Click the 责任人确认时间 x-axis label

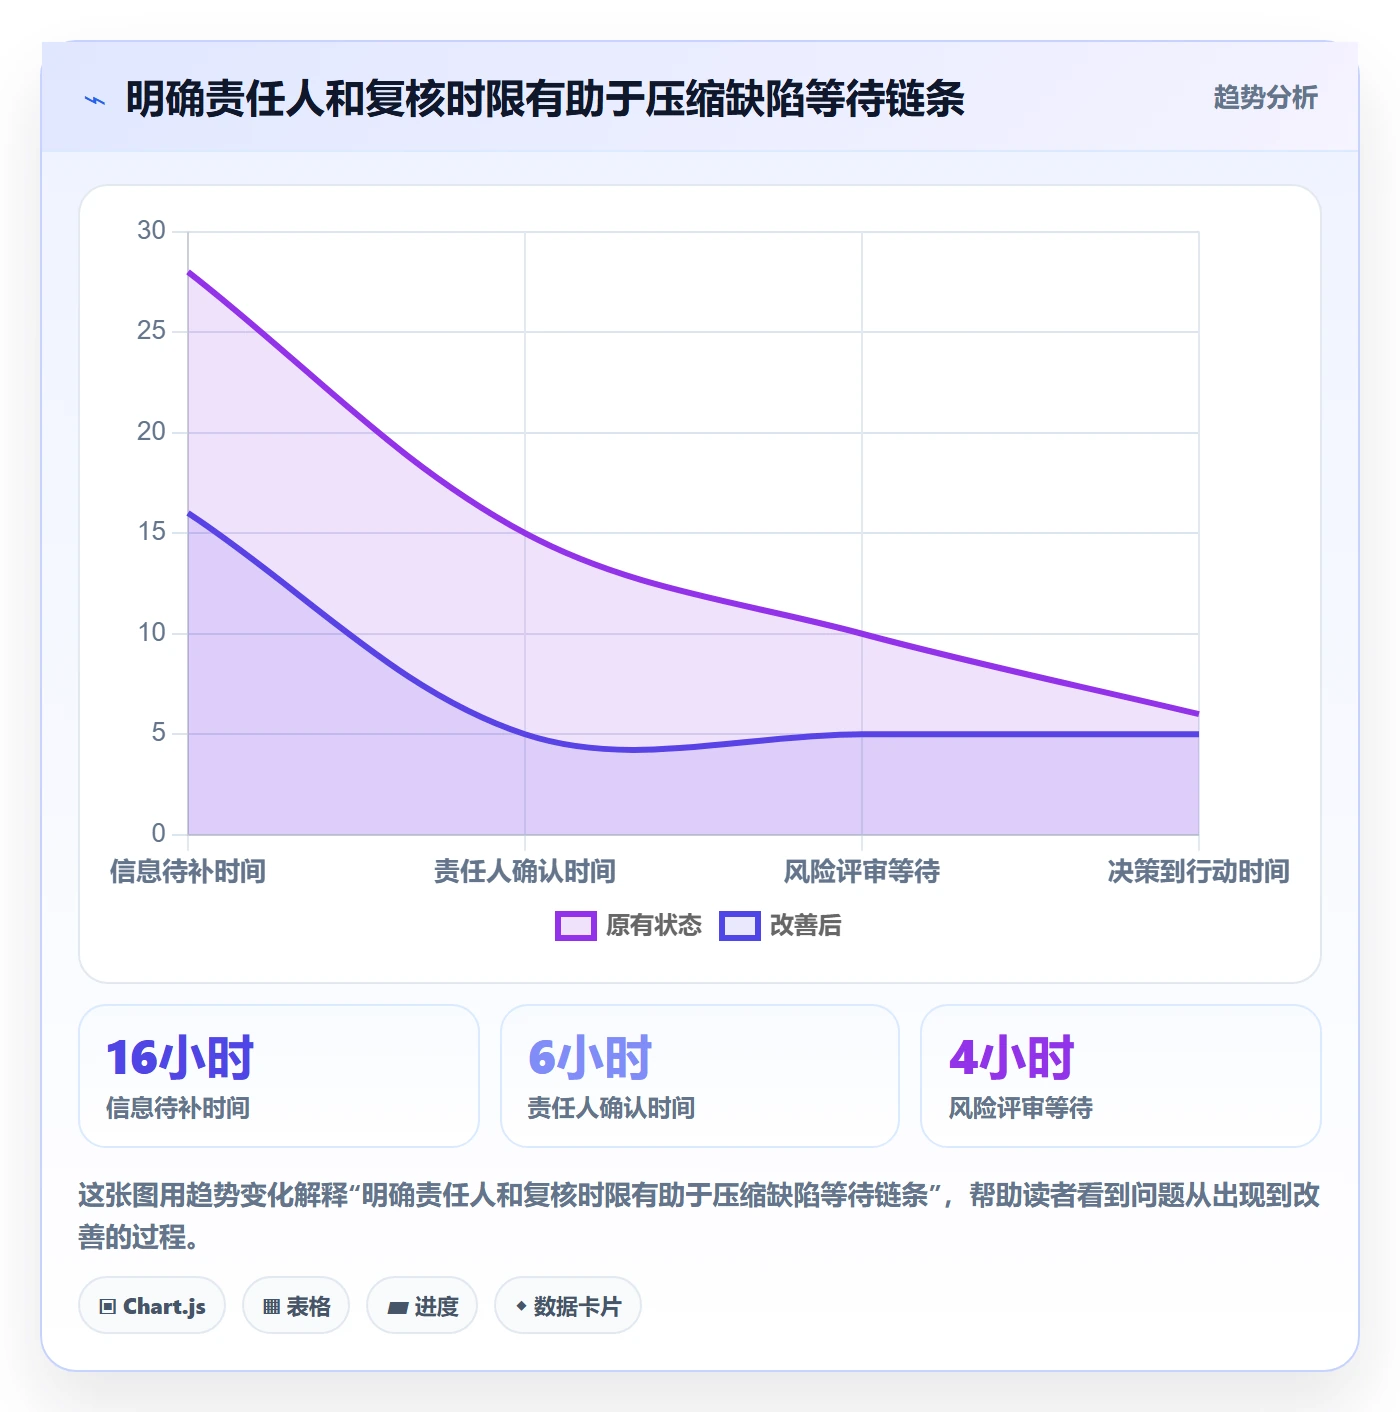pyautogui.click(x=525, y=872)
